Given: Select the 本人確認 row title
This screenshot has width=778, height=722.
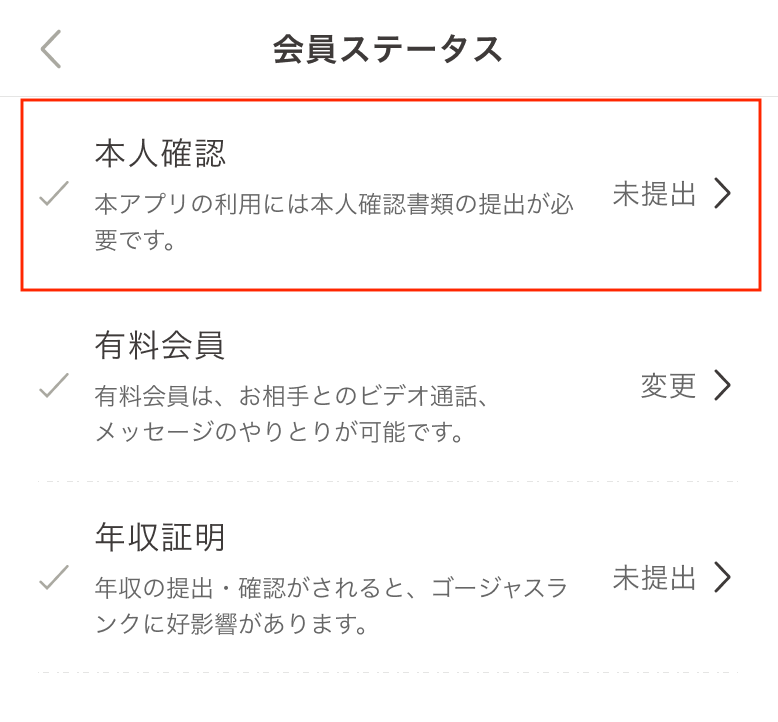Looking at the screenshot, I should tap(160, 153).
